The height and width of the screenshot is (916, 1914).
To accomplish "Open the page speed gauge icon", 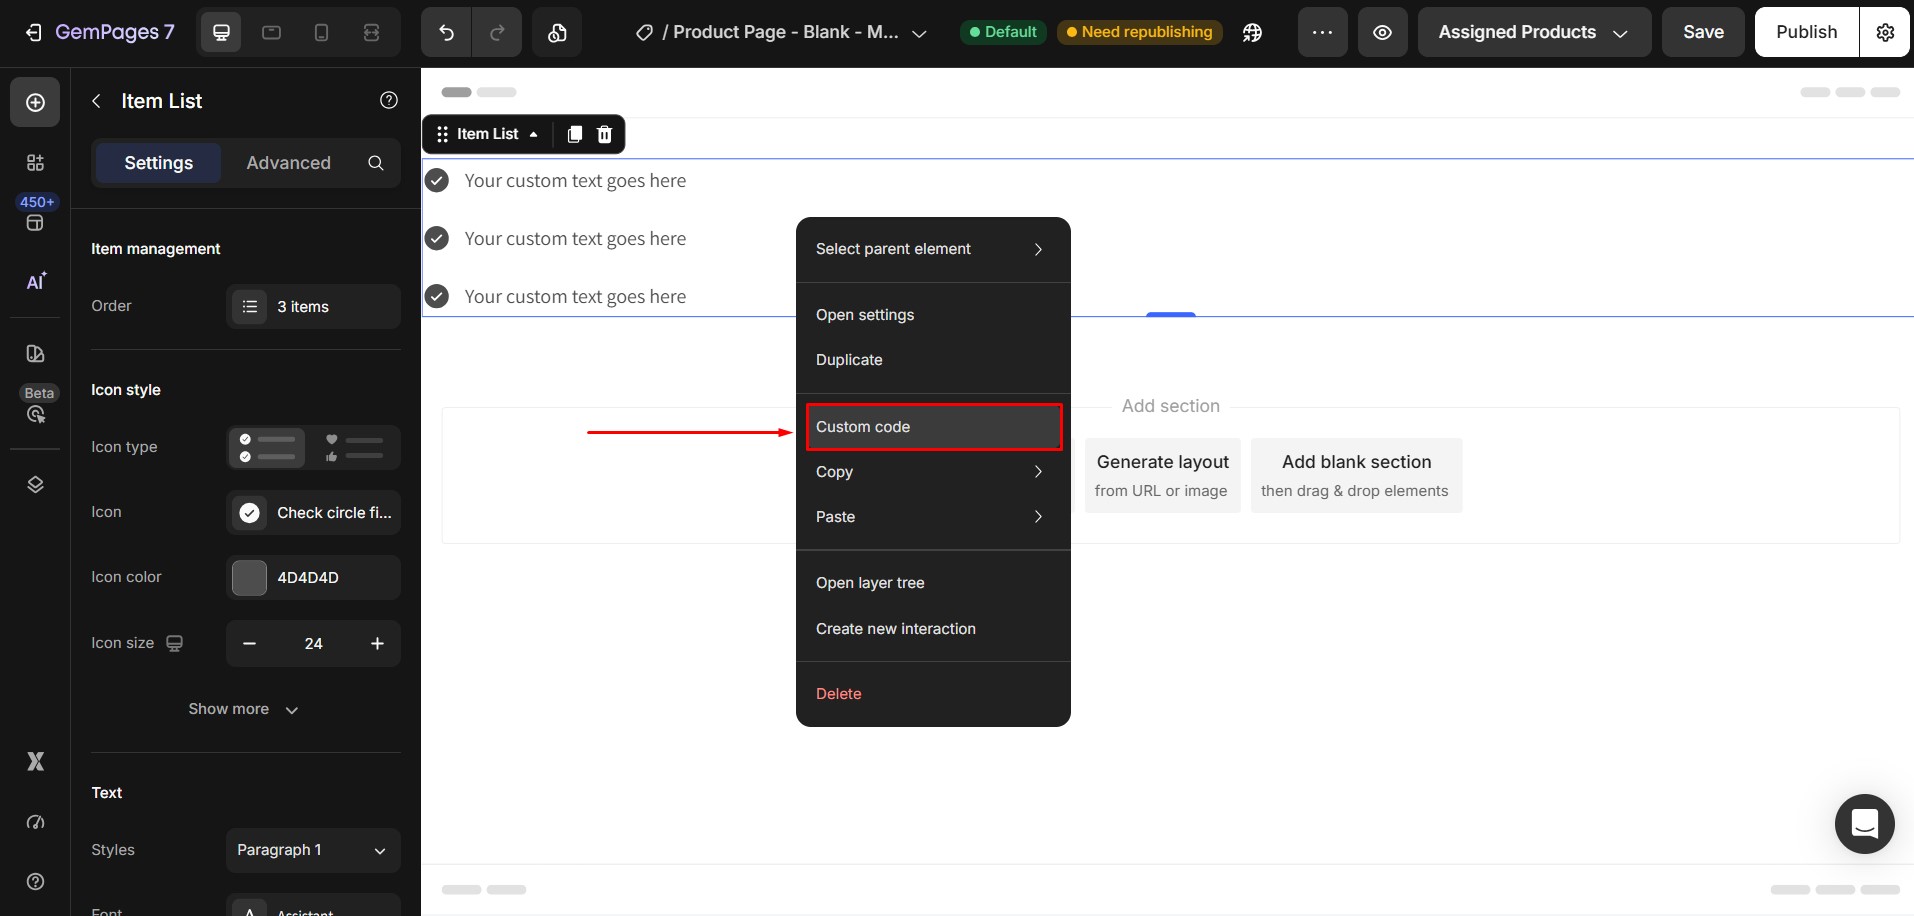I will (x=35, y=822).
